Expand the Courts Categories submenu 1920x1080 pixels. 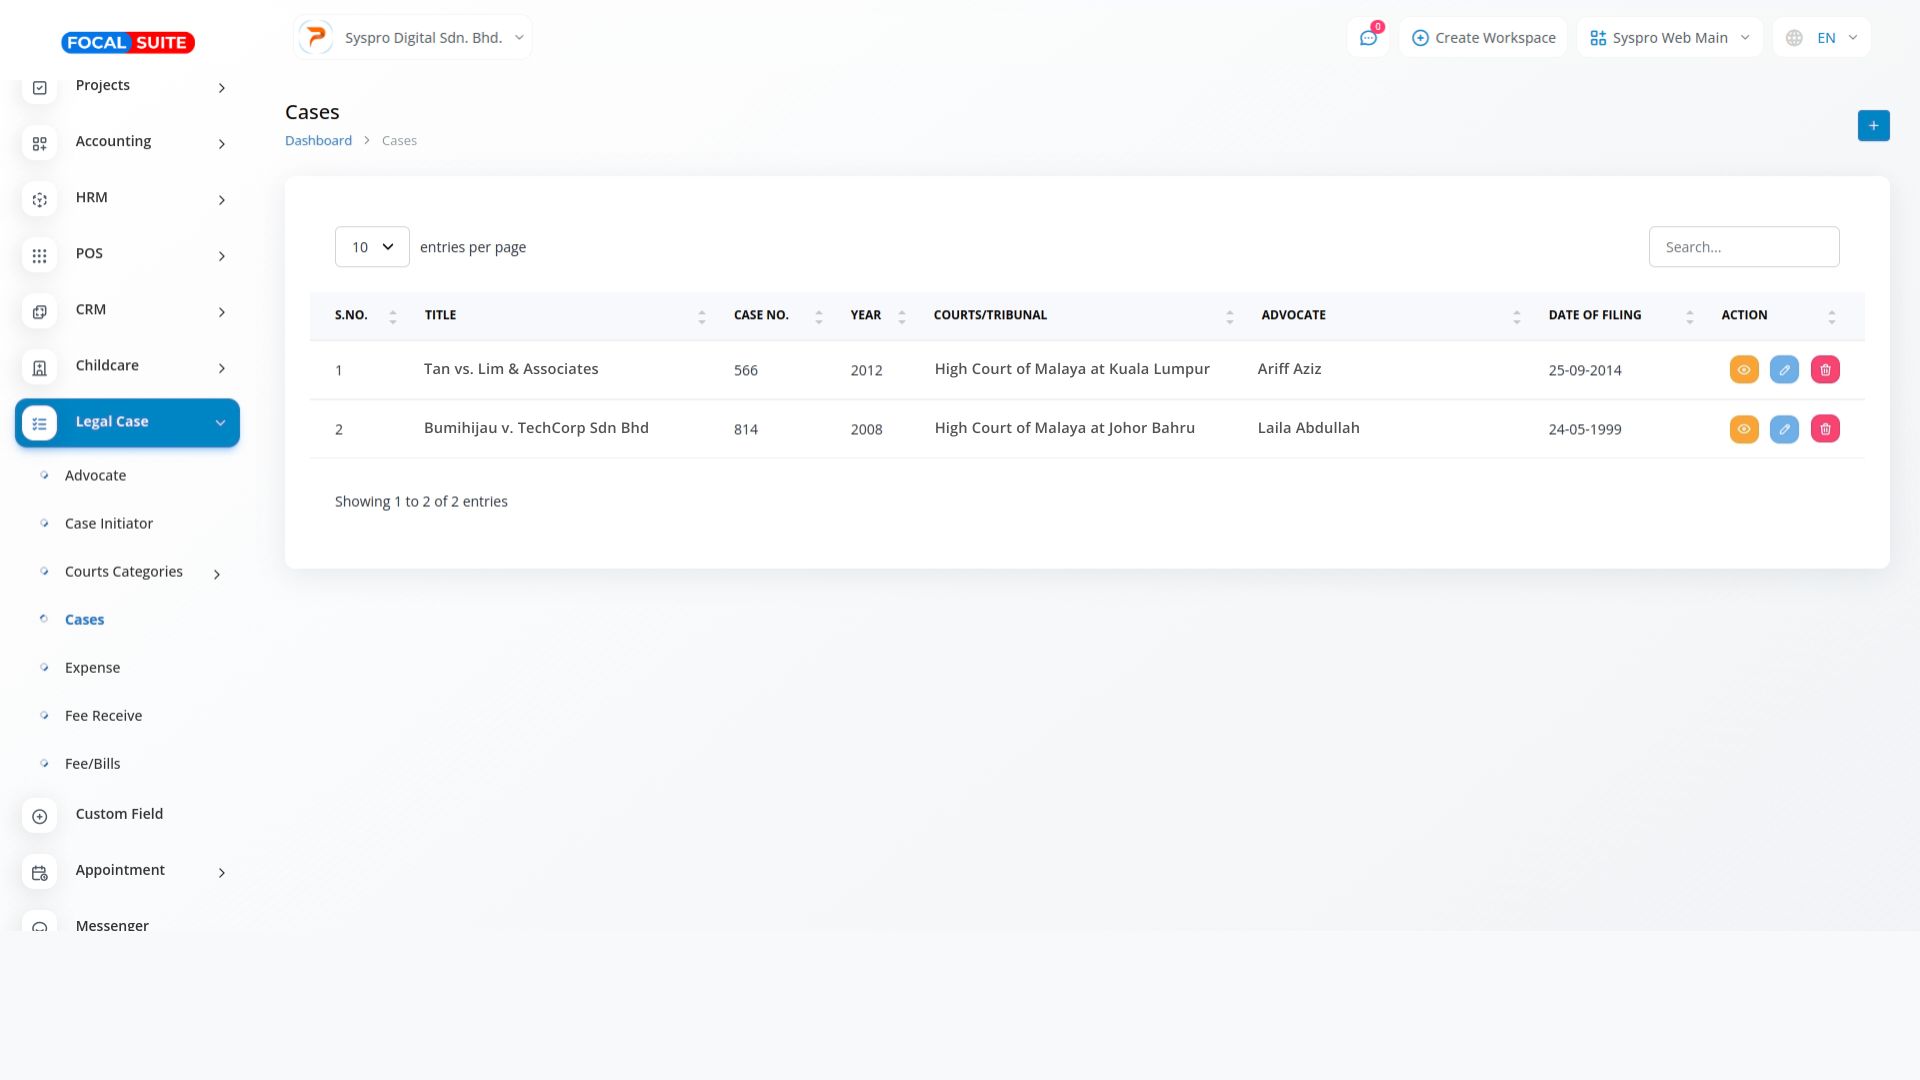(x=124, y=572)
